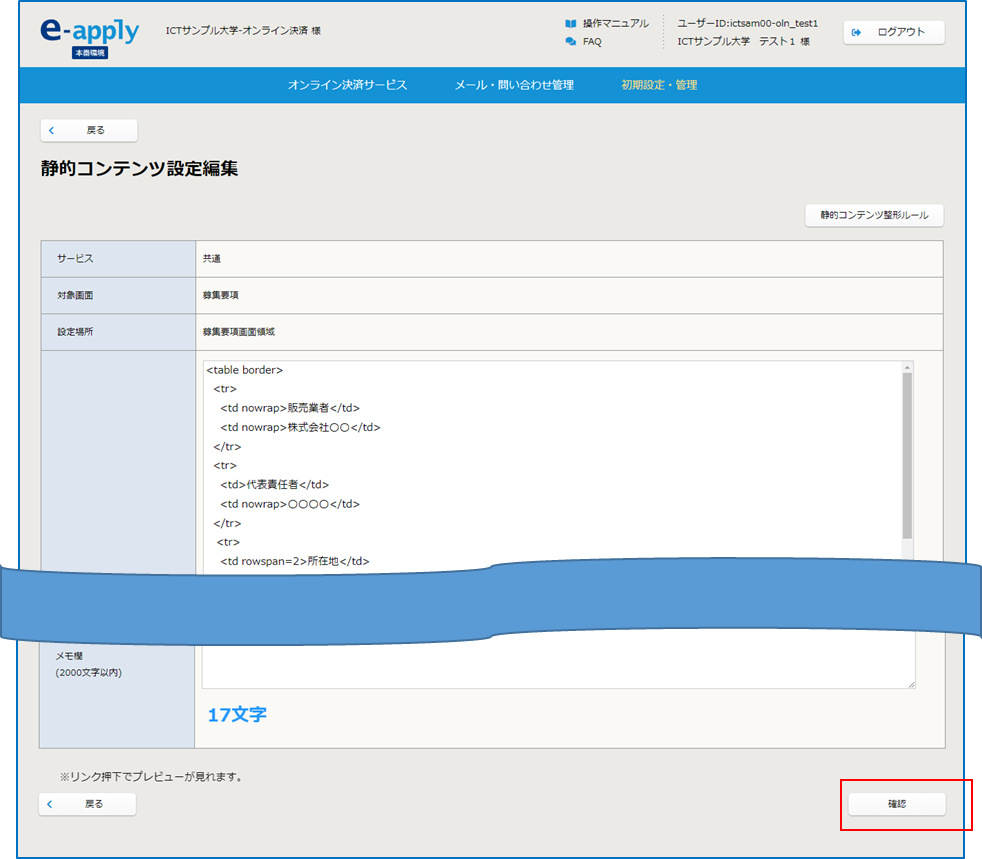The width and height of the screenshot is (982, 859).
Task: Click the memo text area resize handle
Action: point(911,684)
